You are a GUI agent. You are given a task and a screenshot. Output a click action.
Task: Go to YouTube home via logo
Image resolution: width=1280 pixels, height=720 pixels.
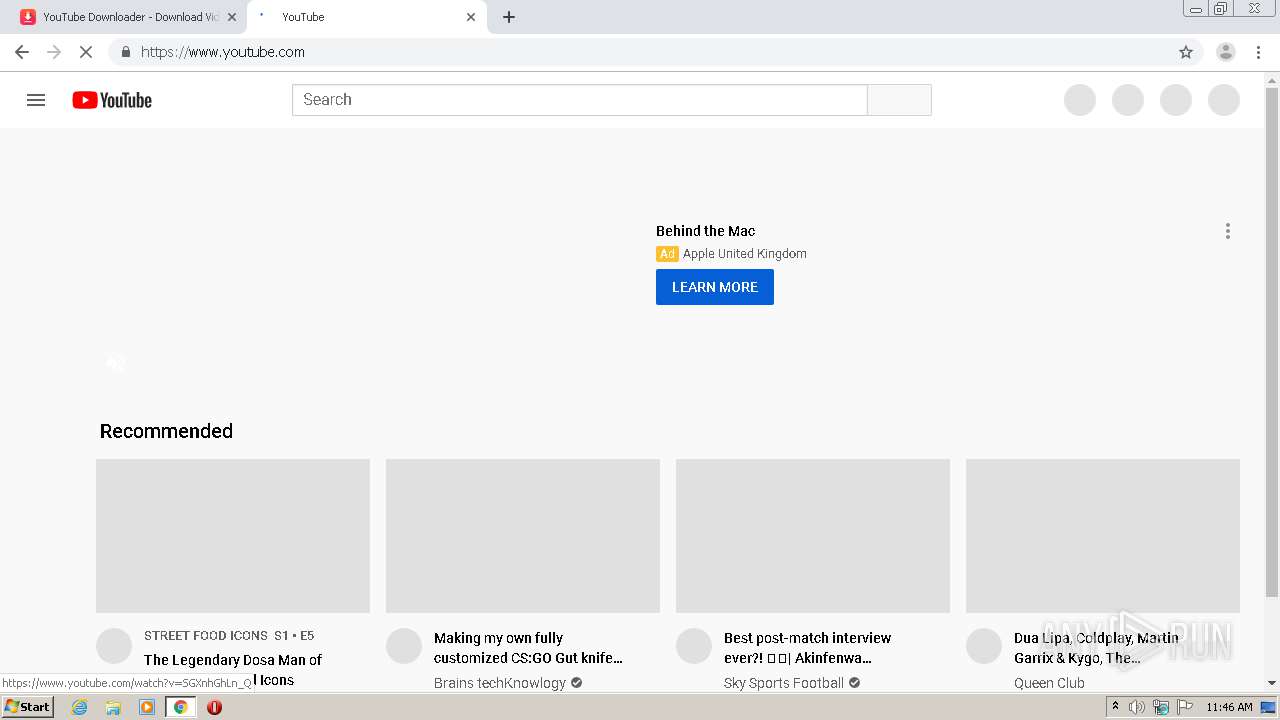coord(112,100)
